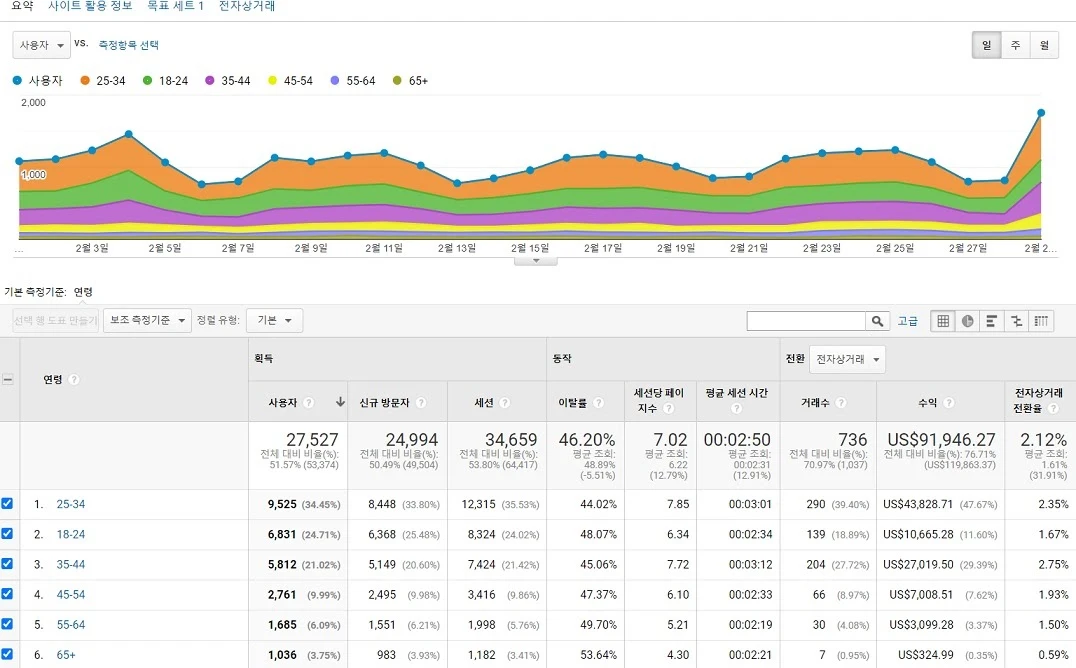The height and width of the screenshot is (668, 1076).
Task: Open help icon next to 사용자 column
Action: [309, 403]
